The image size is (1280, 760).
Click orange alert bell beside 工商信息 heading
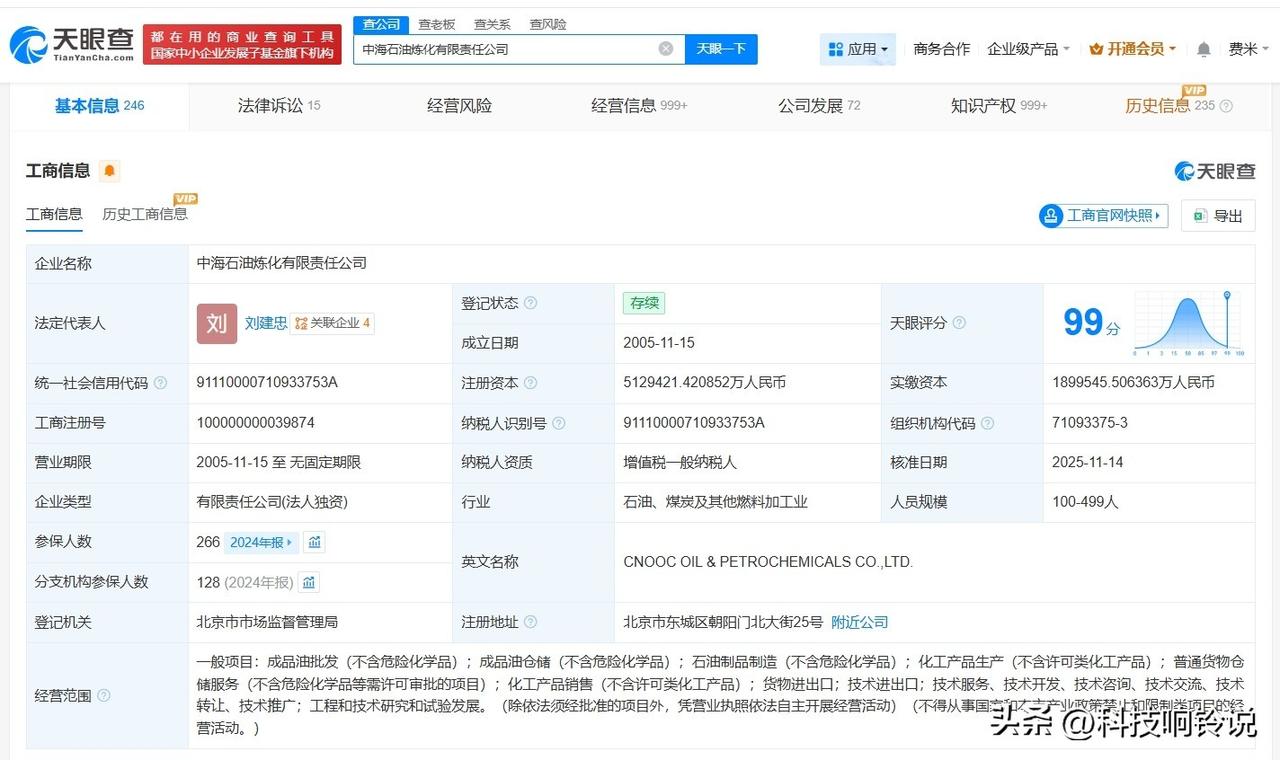click(109, 171)
